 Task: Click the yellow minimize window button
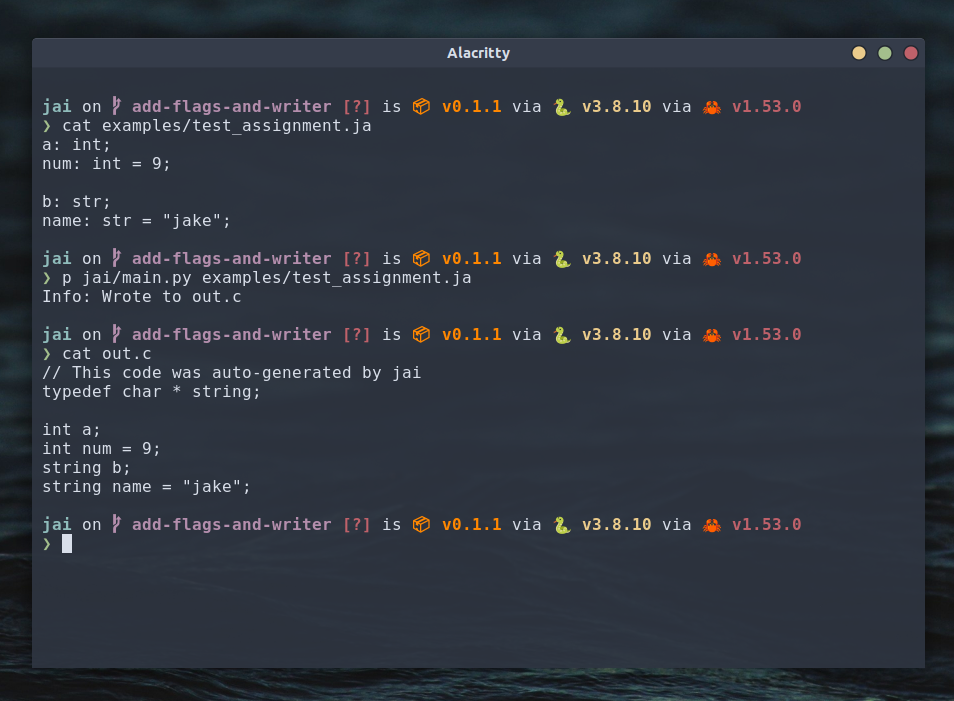point(858,53)
